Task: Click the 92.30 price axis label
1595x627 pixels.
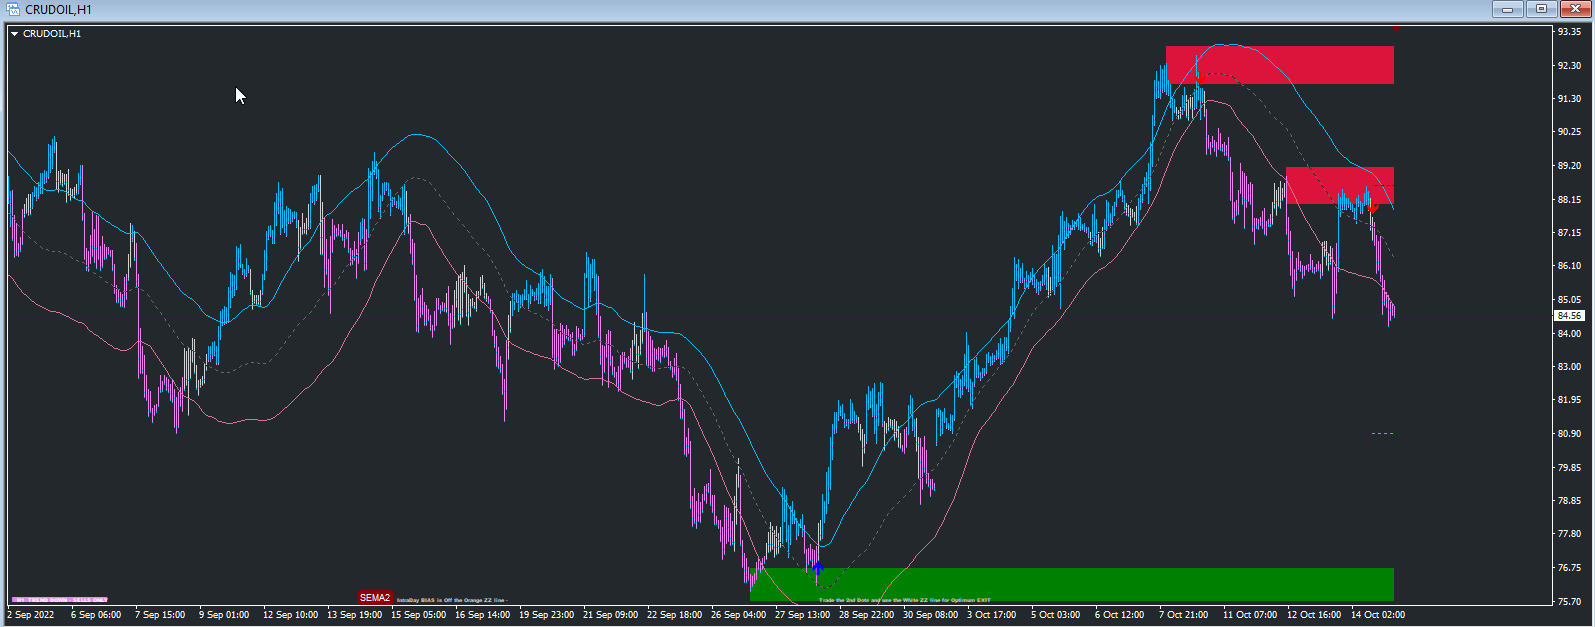Action: (x=1569, y=65)
